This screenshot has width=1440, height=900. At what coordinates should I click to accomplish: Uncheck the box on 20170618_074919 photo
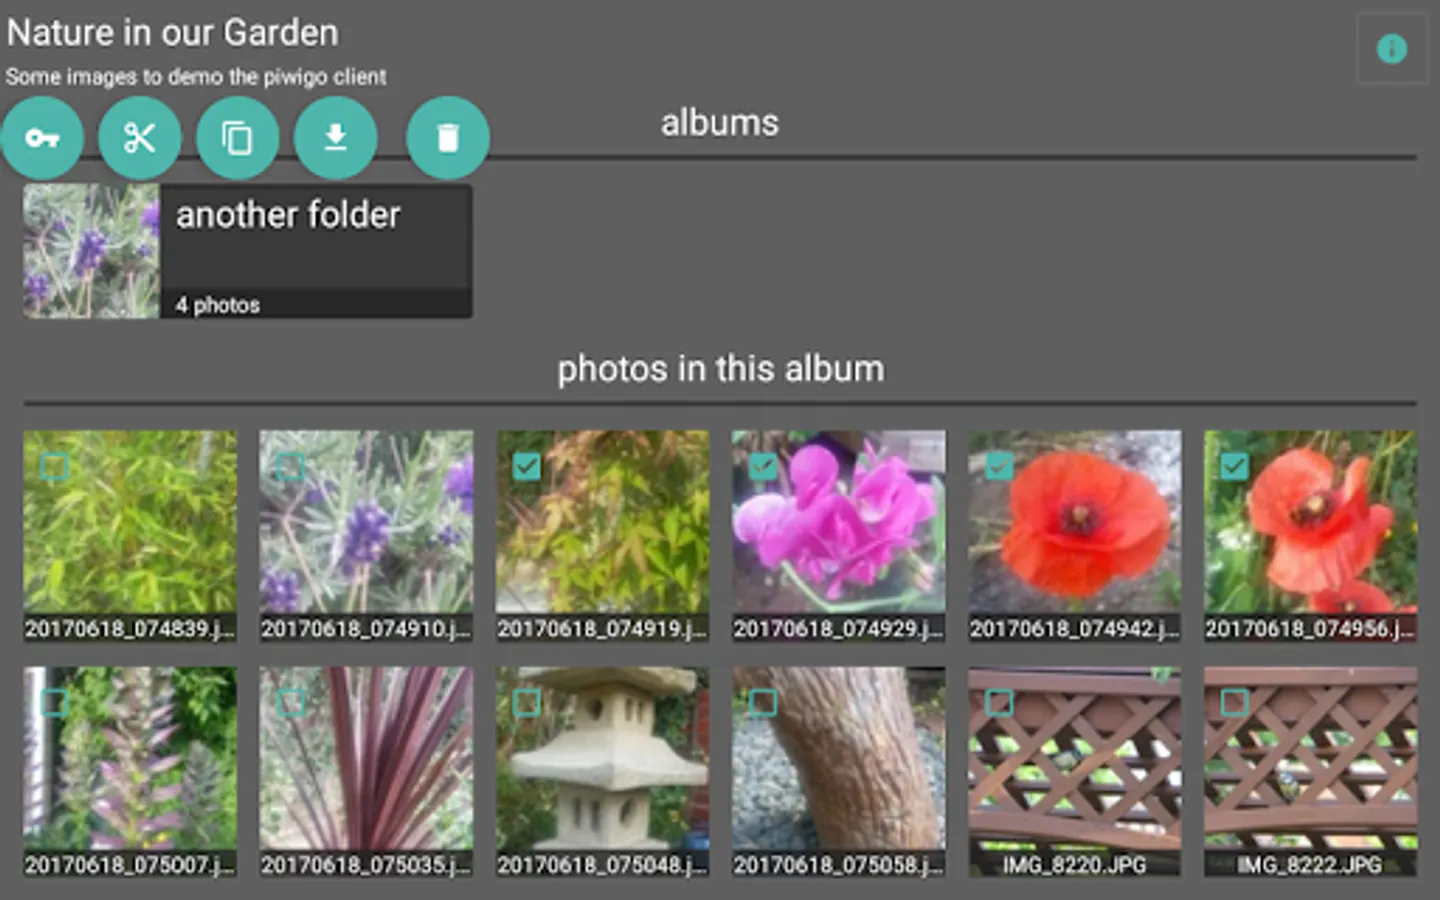(x=526, y=466)
